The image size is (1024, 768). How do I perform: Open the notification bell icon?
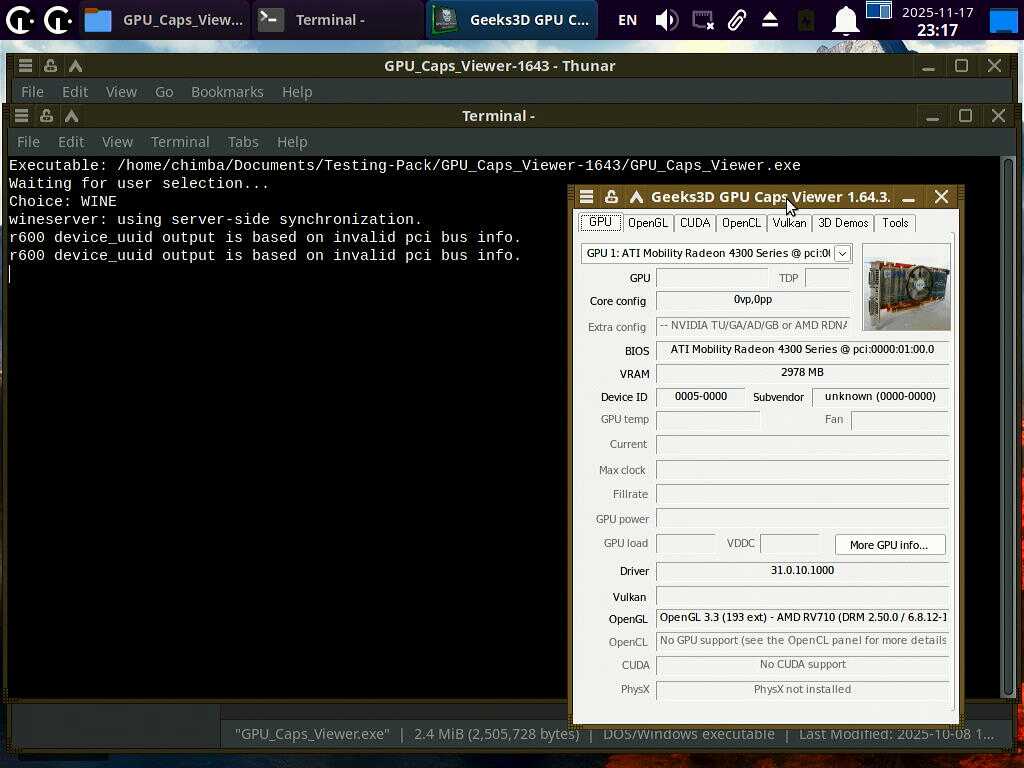pyautogui.click(x=845, y=21)
